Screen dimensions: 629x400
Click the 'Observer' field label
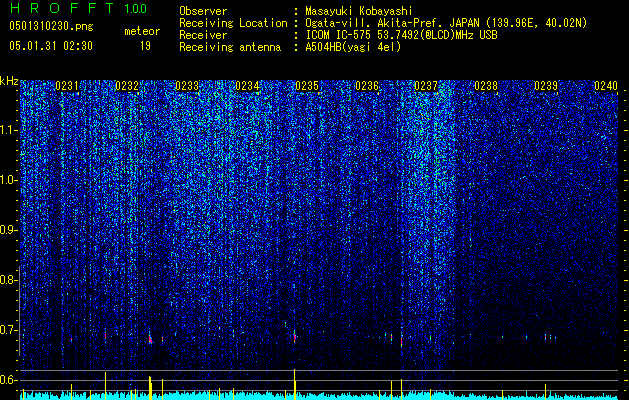click(x=203, y=11)
